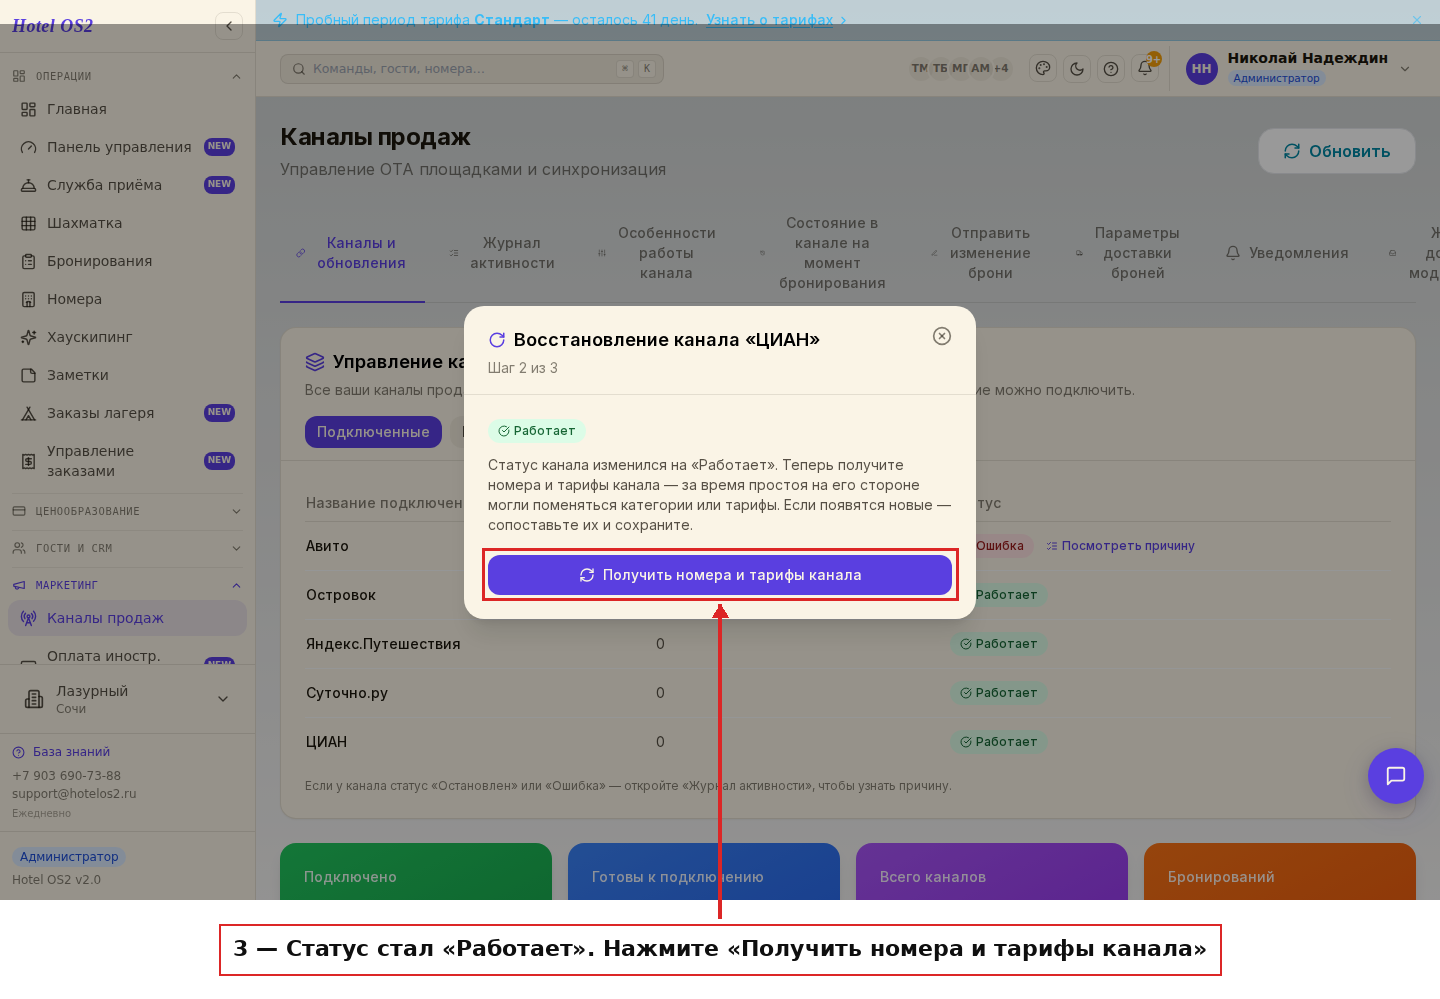
Task: Switch to Особенности работы канала tab
Action: (657, 253)
